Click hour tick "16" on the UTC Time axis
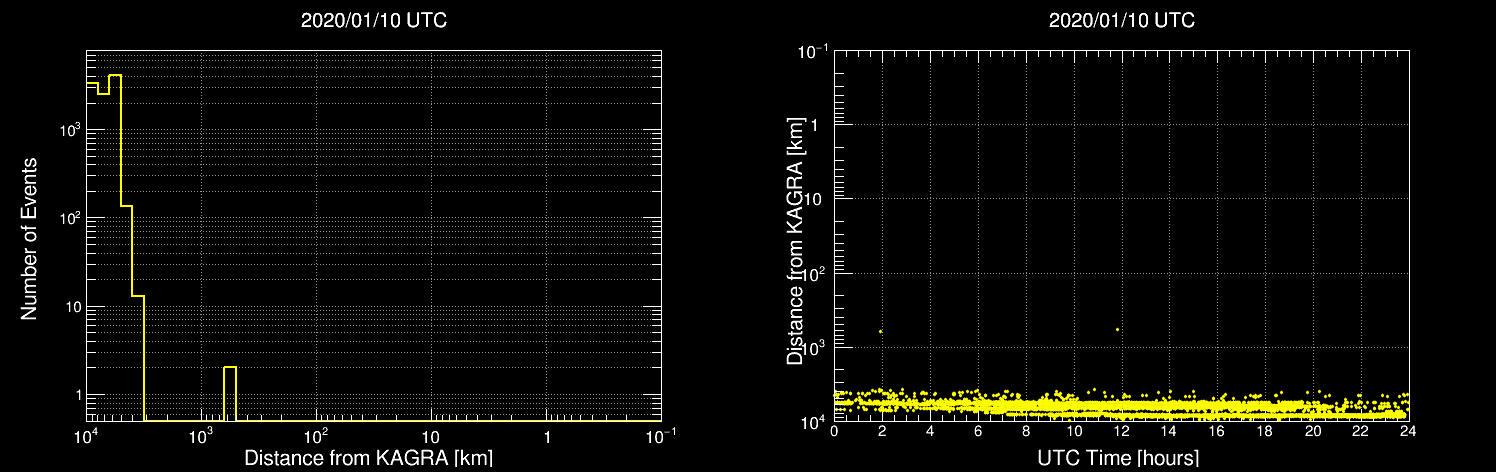Screen dimensions: 1496x472 tap(1217, 431)
